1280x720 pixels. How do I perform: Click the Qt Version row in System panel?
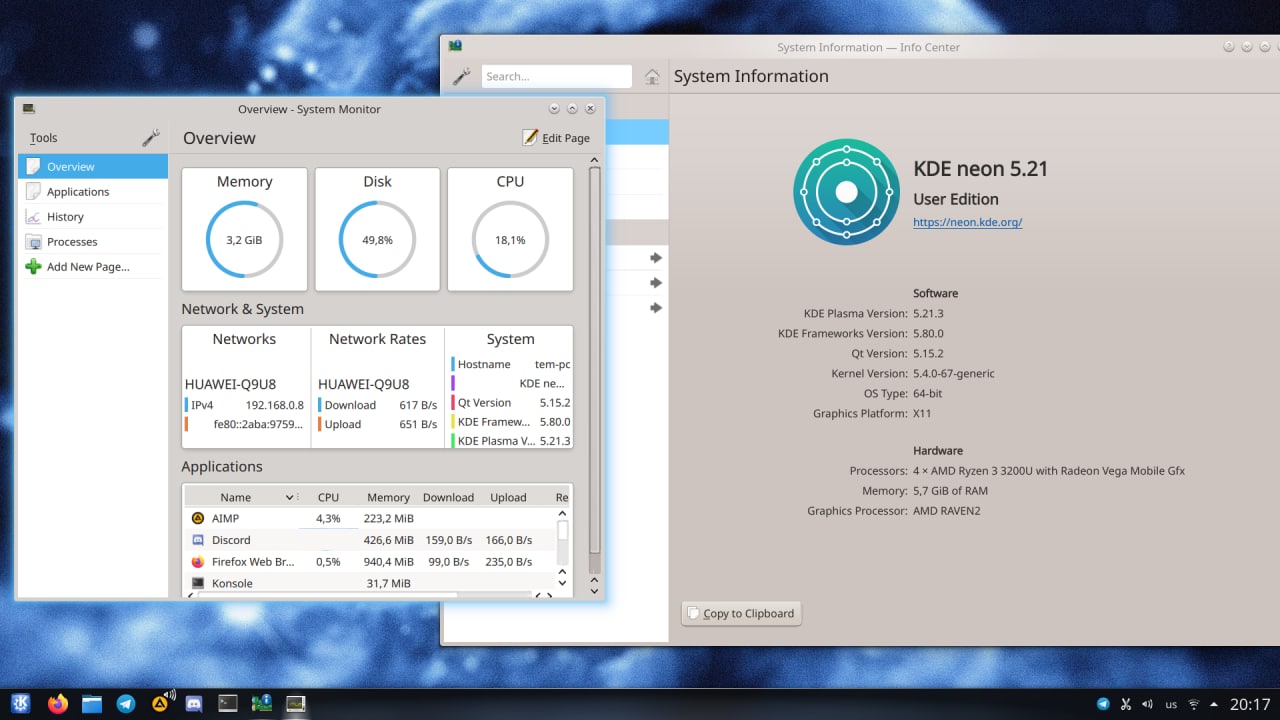pos(511,402)
